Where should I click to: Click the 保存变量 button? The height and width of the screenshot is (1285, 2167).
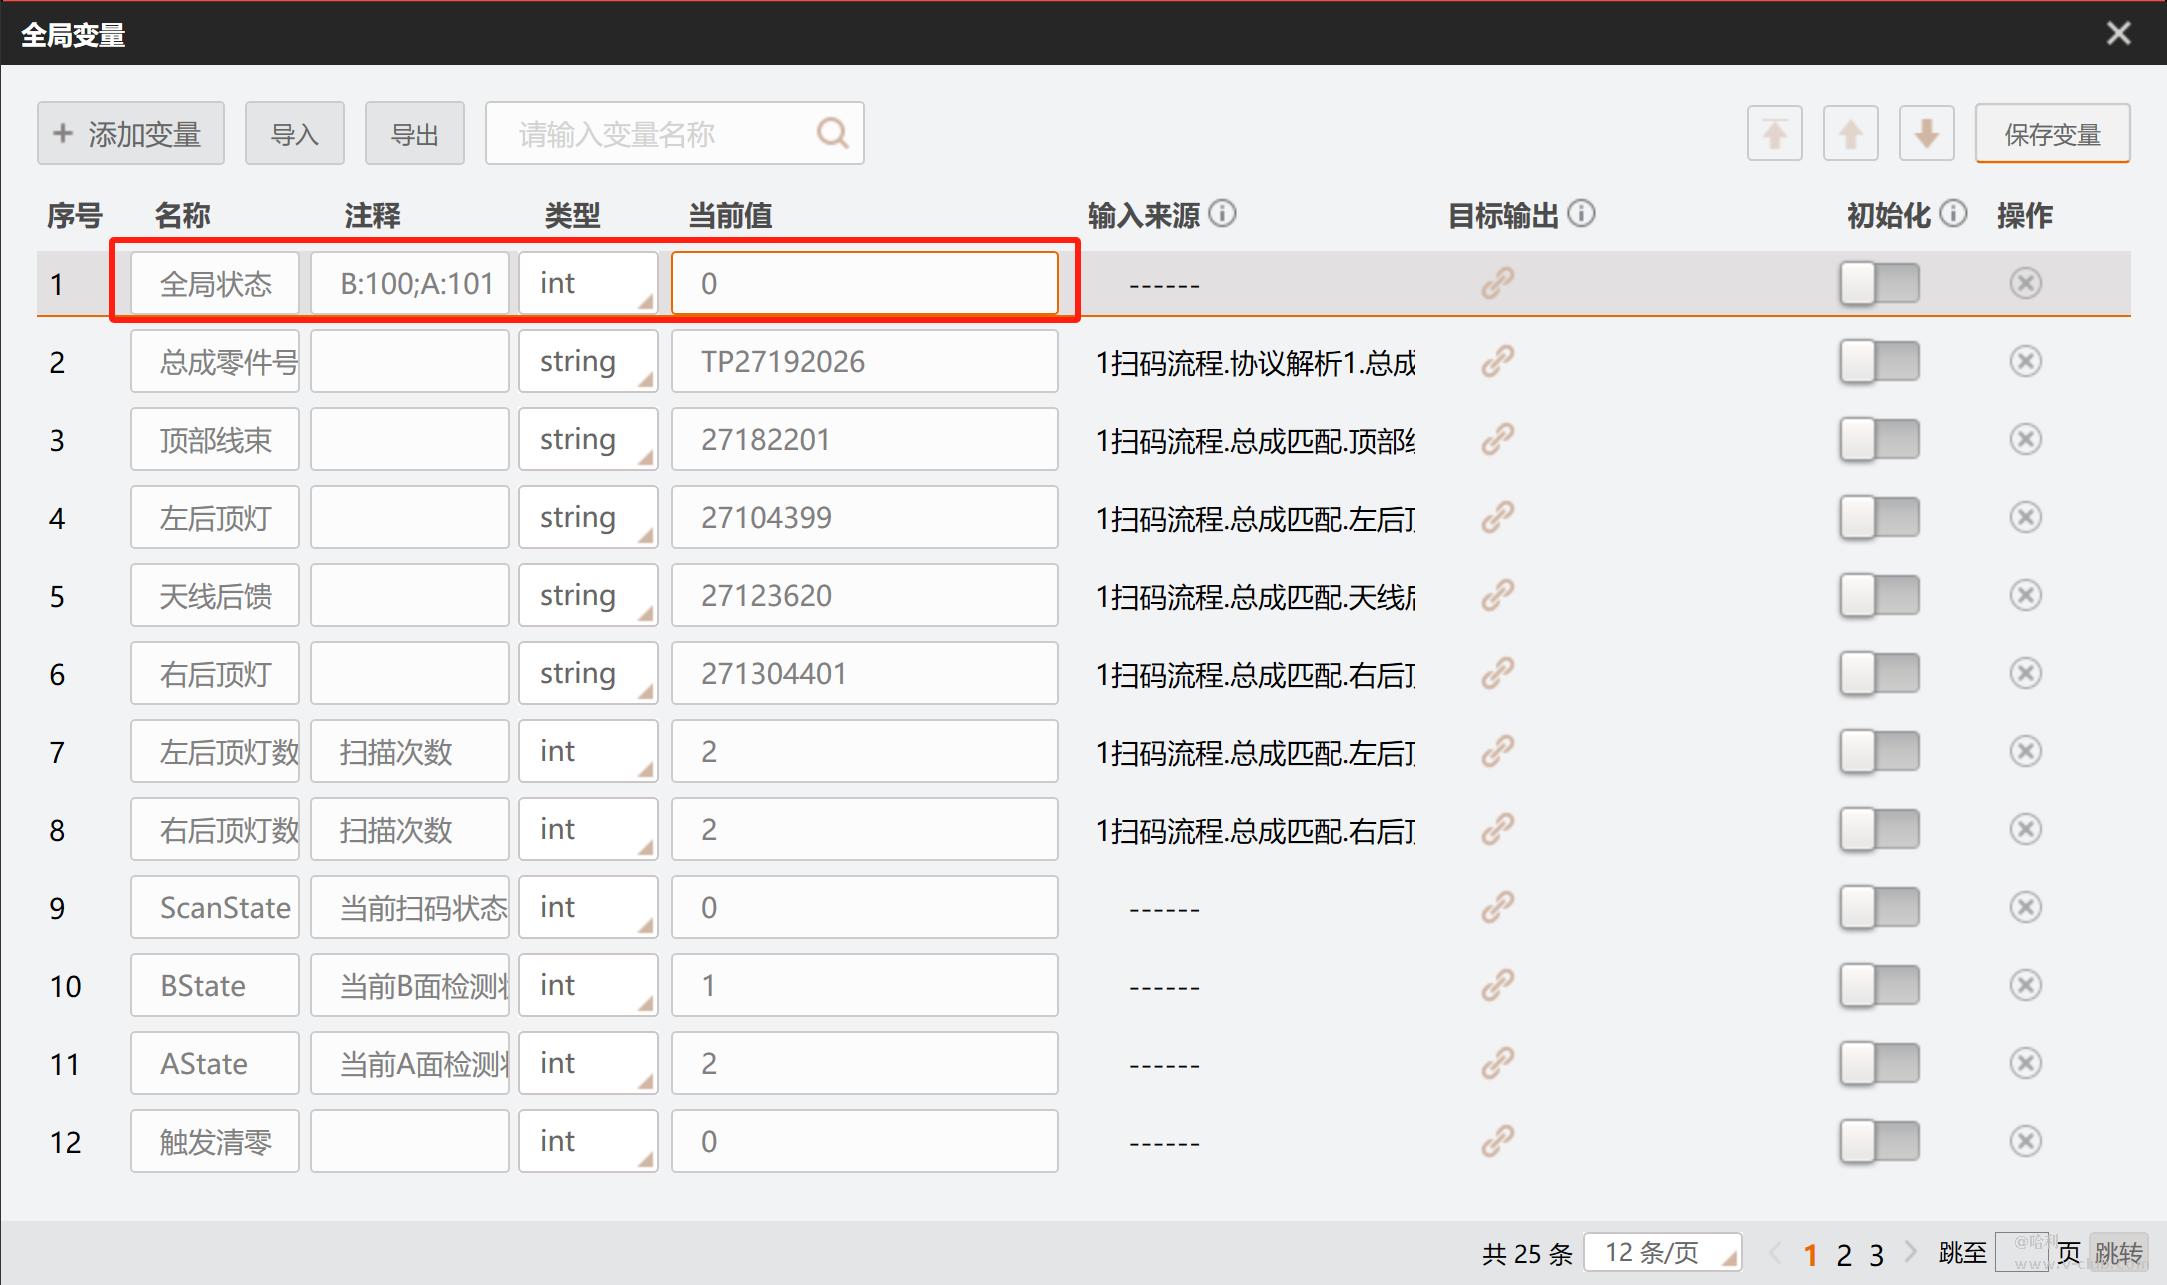click(2052, 133)
